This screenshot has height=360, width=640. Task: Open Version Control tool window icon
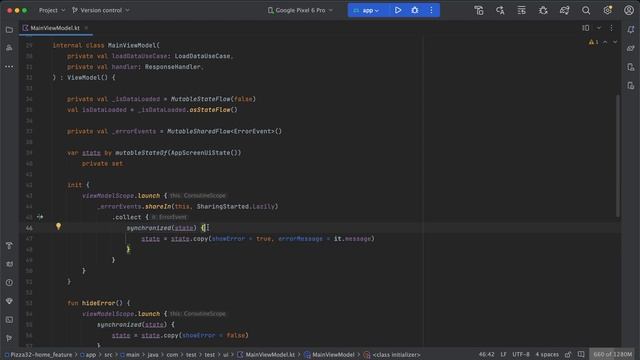9,338
